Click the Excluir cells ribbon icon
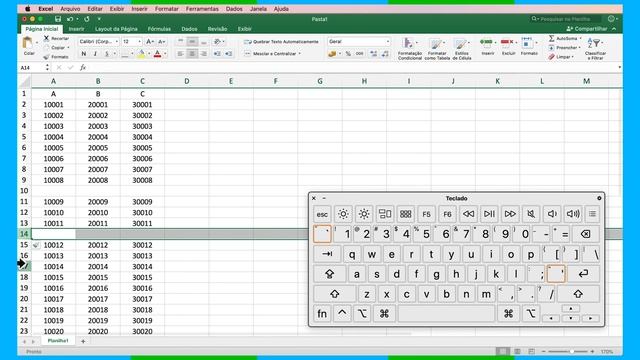640x360 pixels. click(x=507, y=42)
